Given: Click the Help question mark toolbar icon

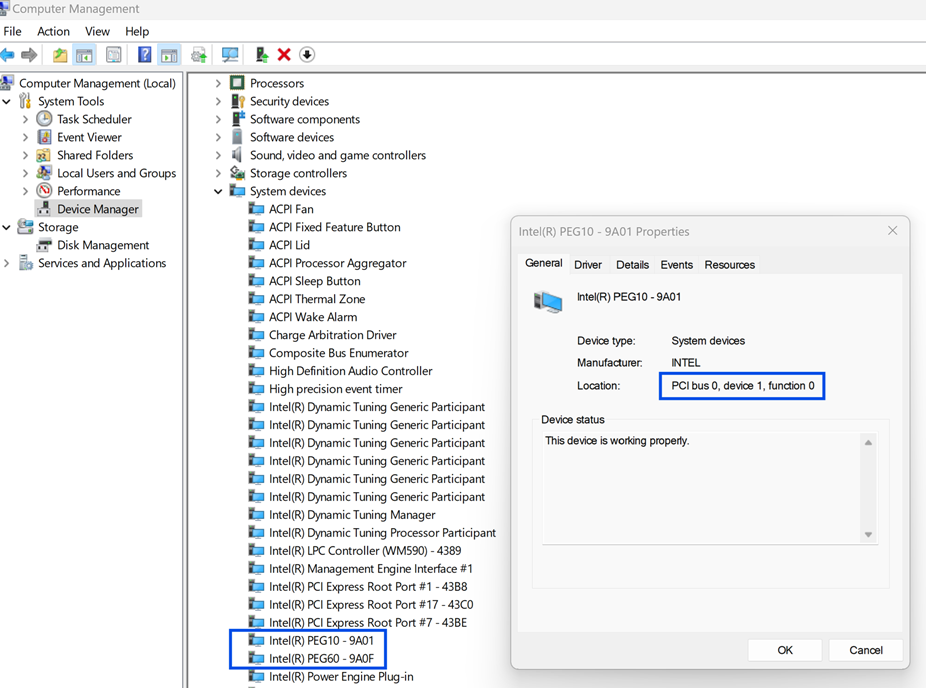Looking at the screenshot, I should tap(144, 55).
